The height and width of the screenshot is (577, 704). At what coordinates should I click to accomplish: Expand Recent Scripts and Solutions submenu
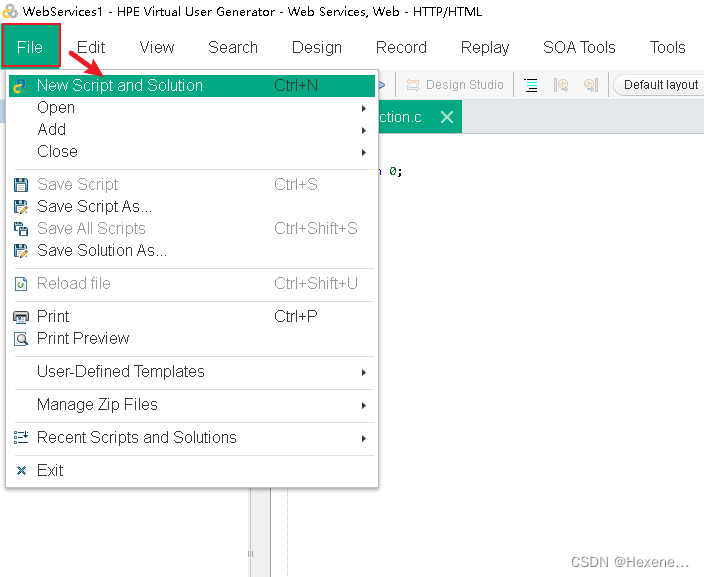[x=192, y=438]
